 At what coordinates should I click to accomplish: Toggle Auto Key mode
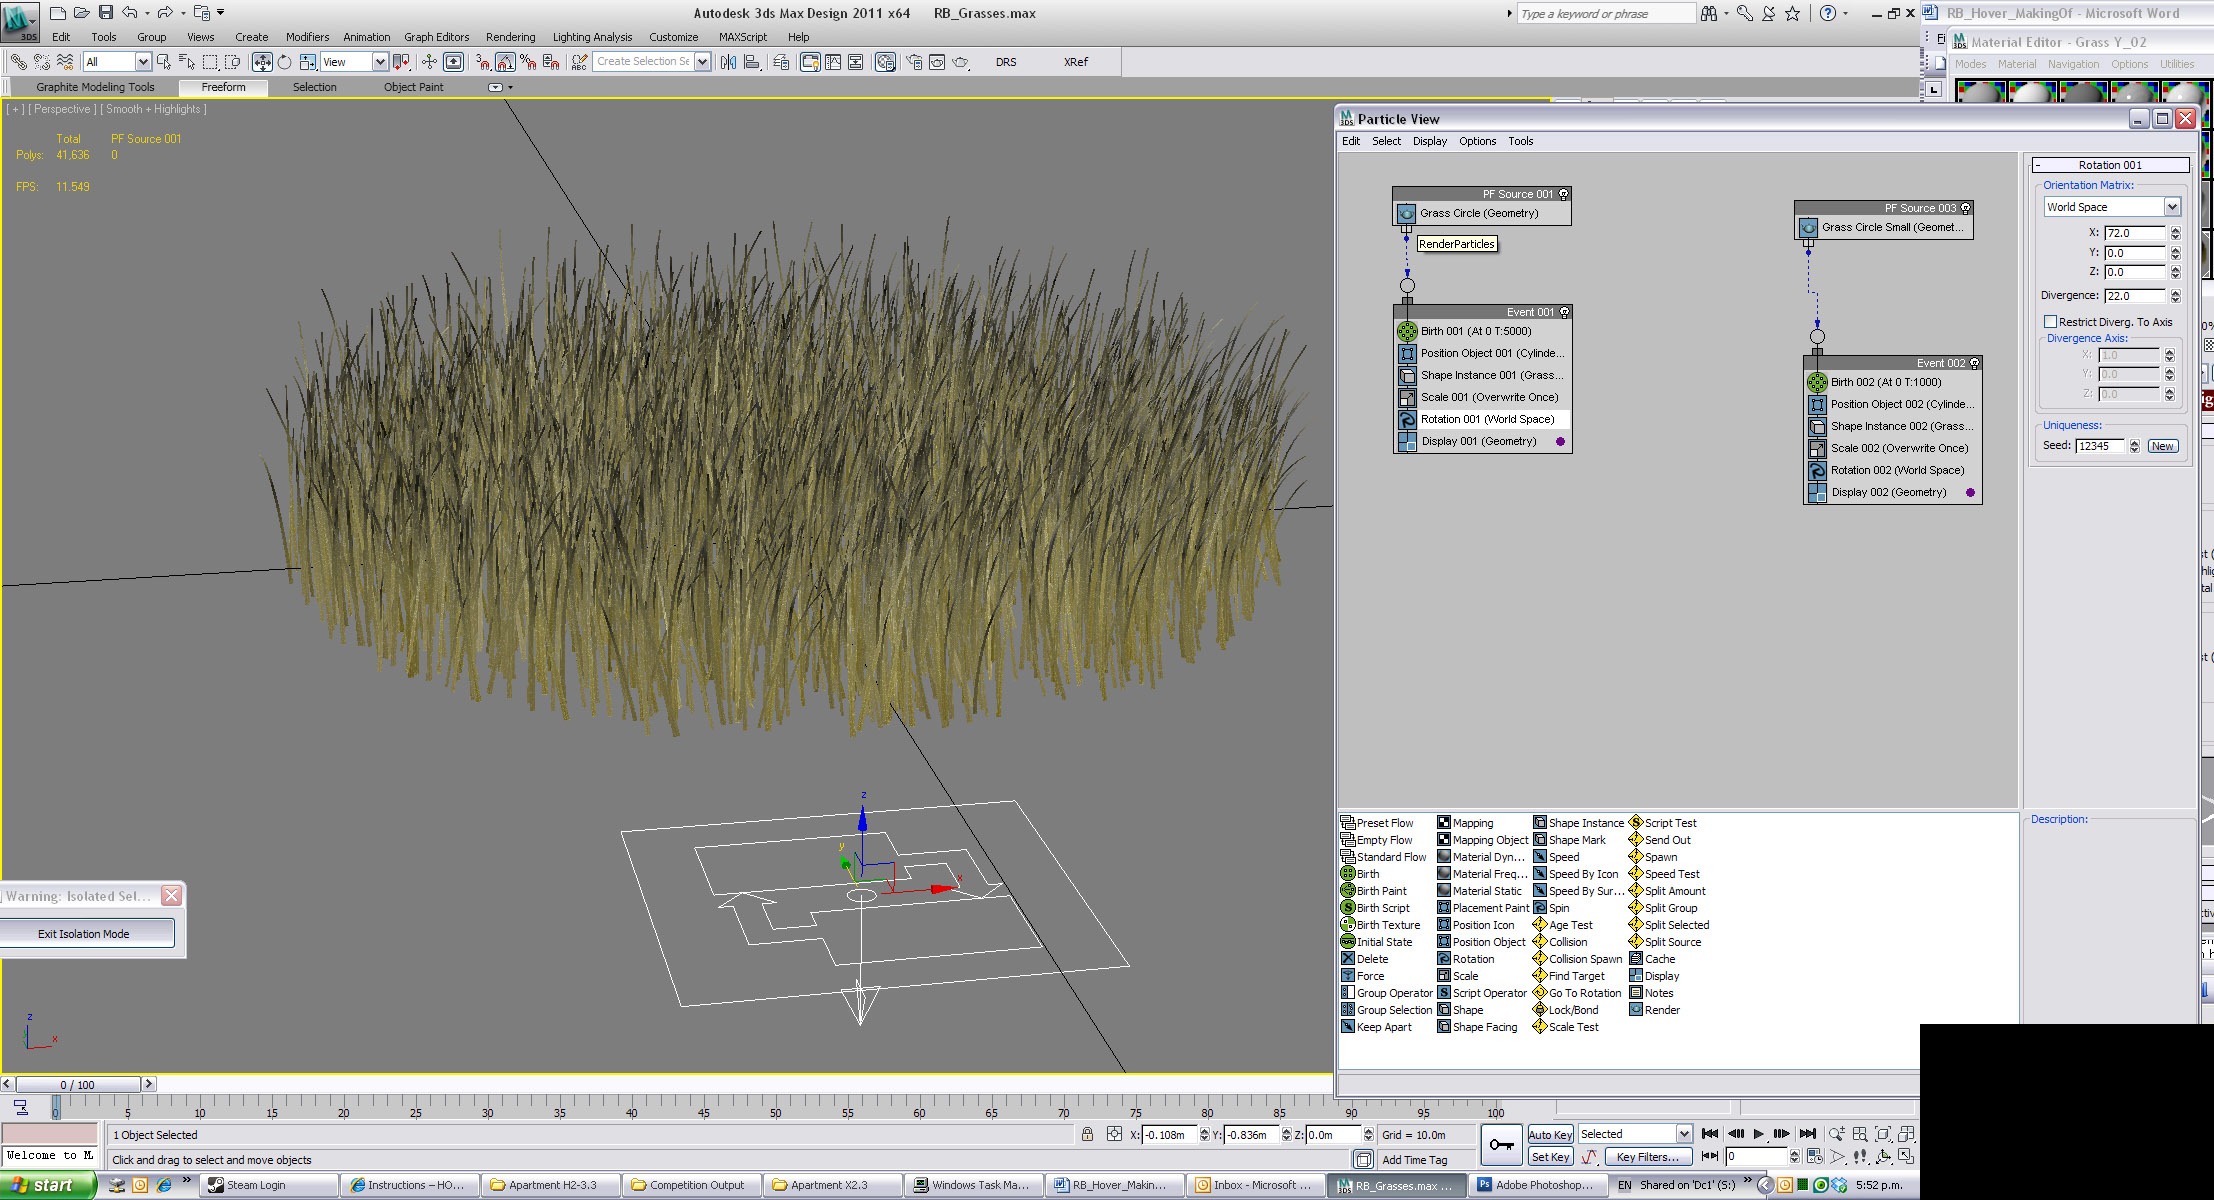point(1551,1134)
